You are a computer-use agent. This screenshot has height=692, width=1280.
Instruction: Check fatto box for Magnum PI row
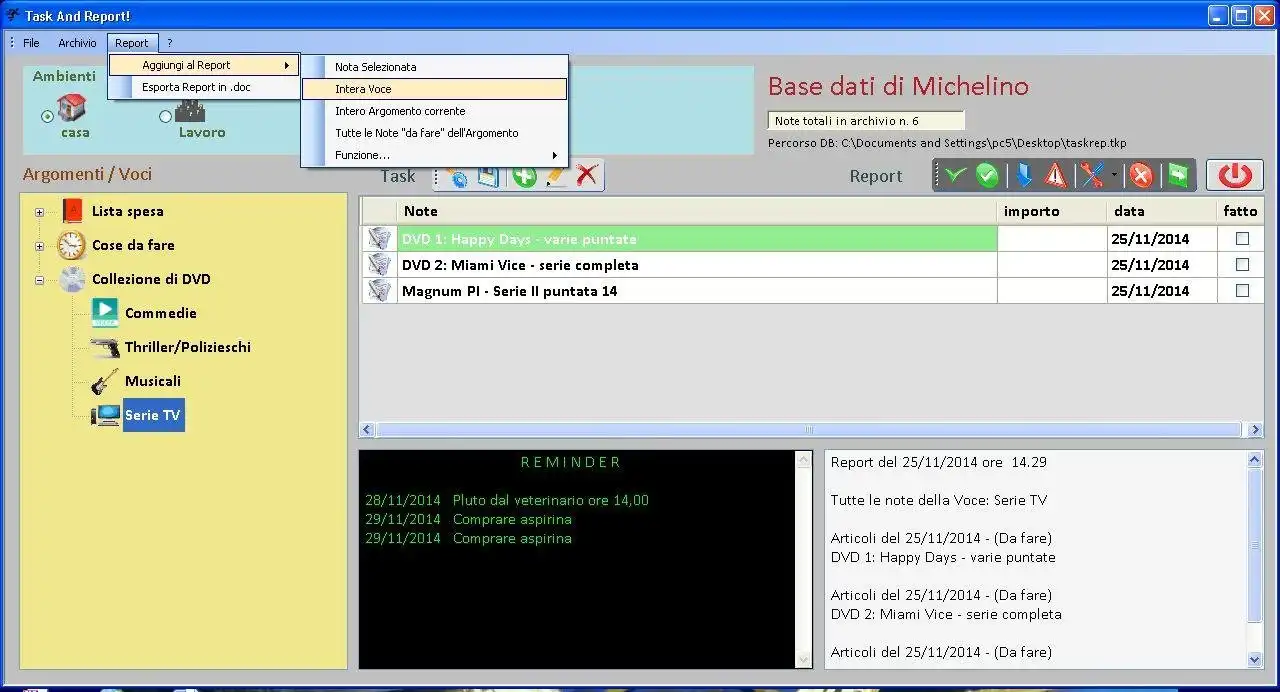[x=1242, y=290]
